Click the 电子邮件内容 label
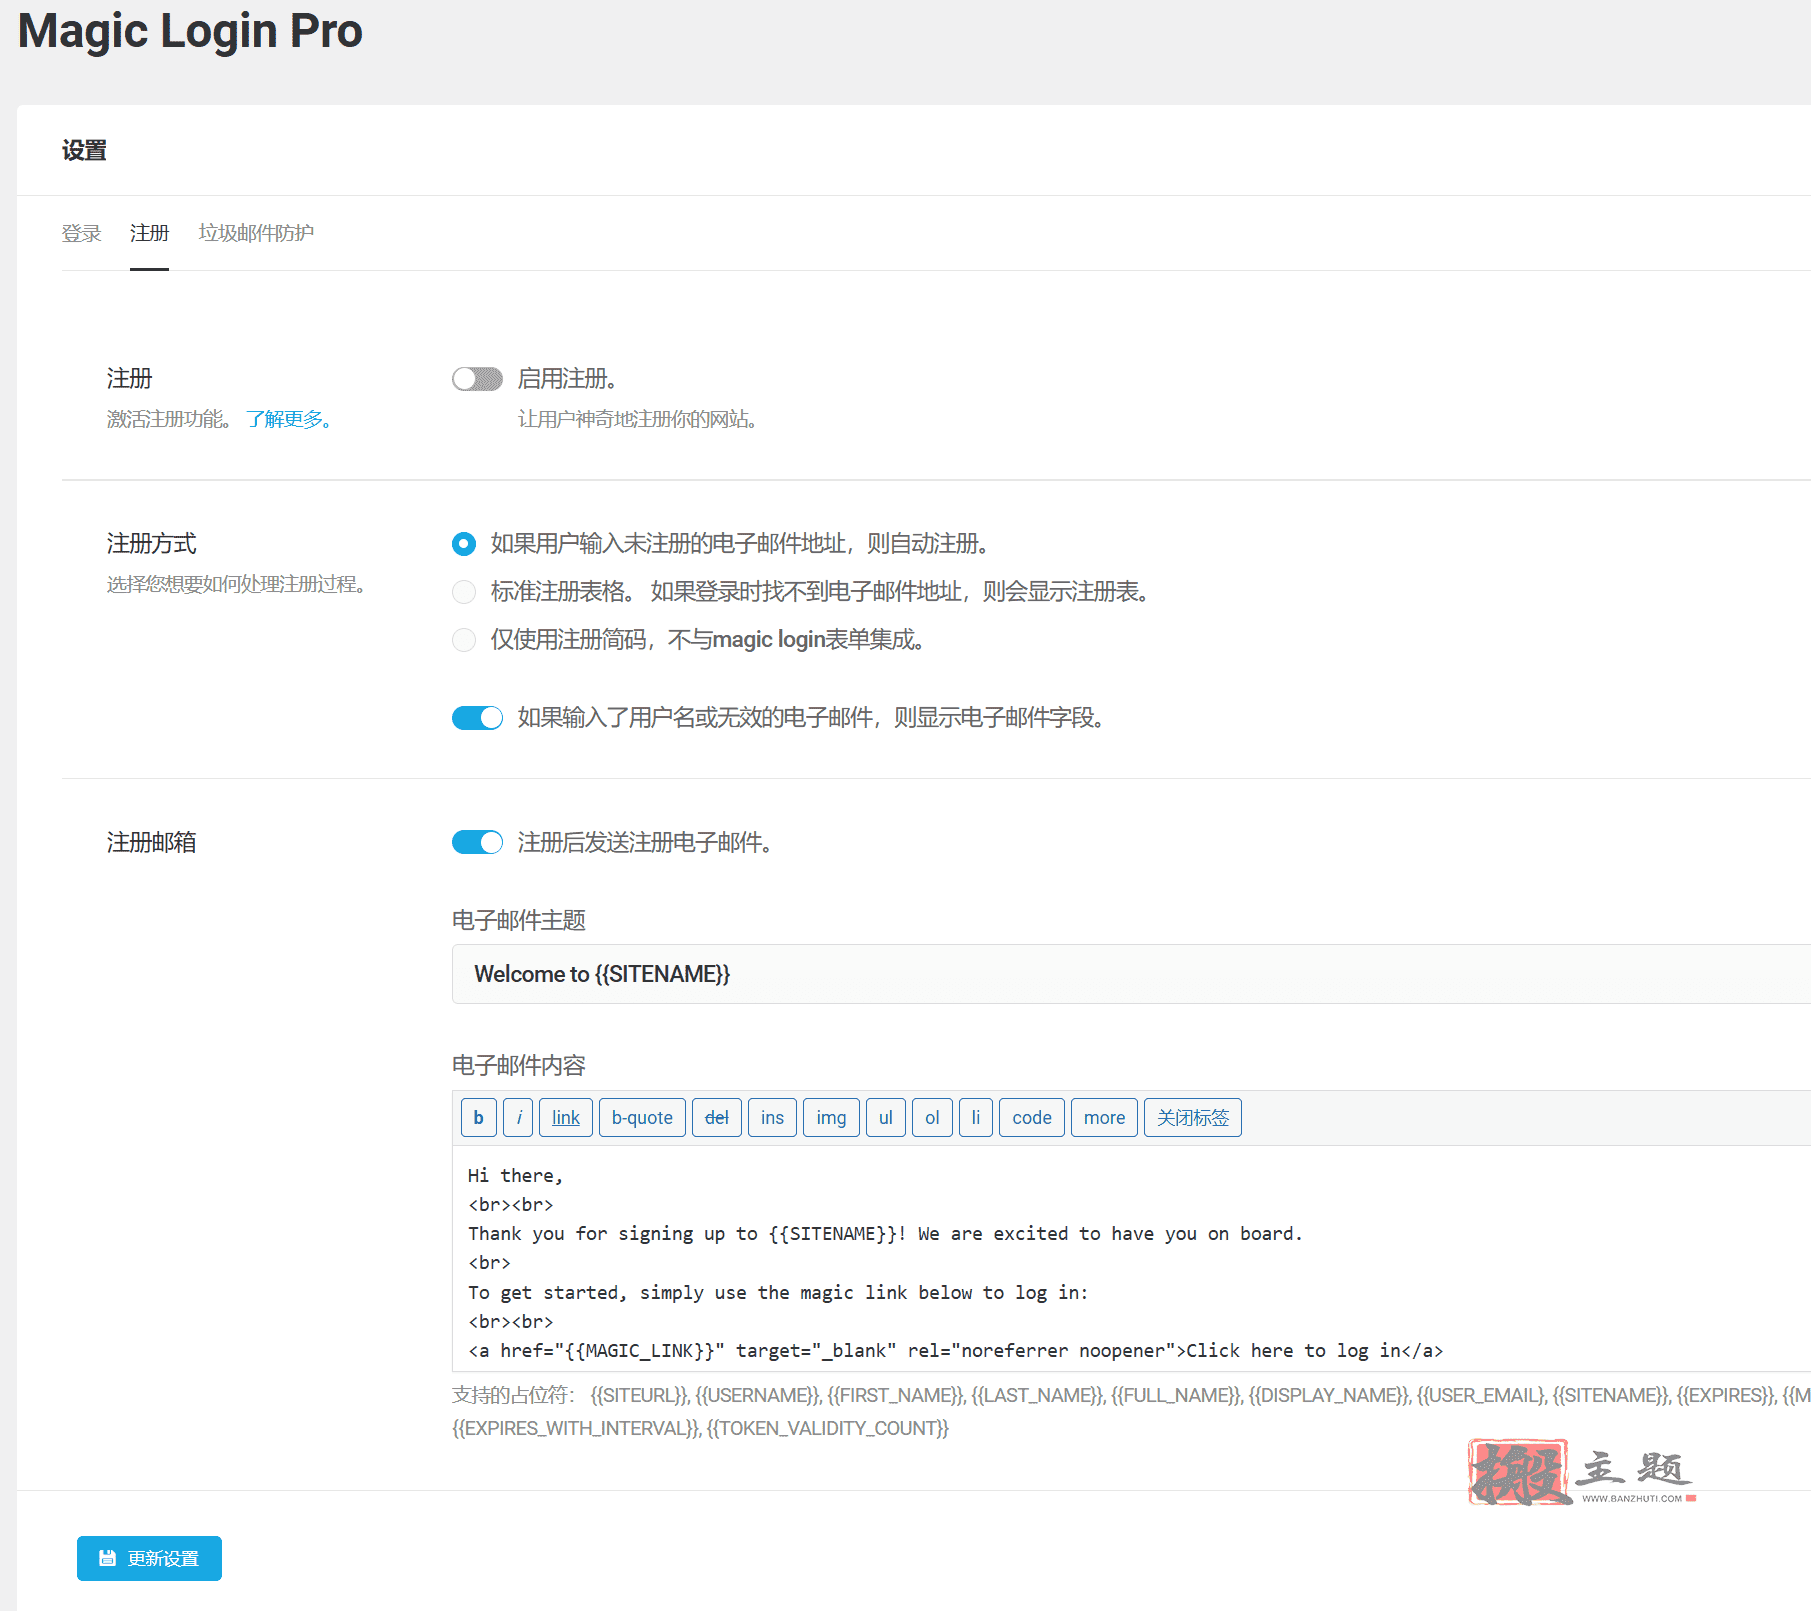 519,1065
